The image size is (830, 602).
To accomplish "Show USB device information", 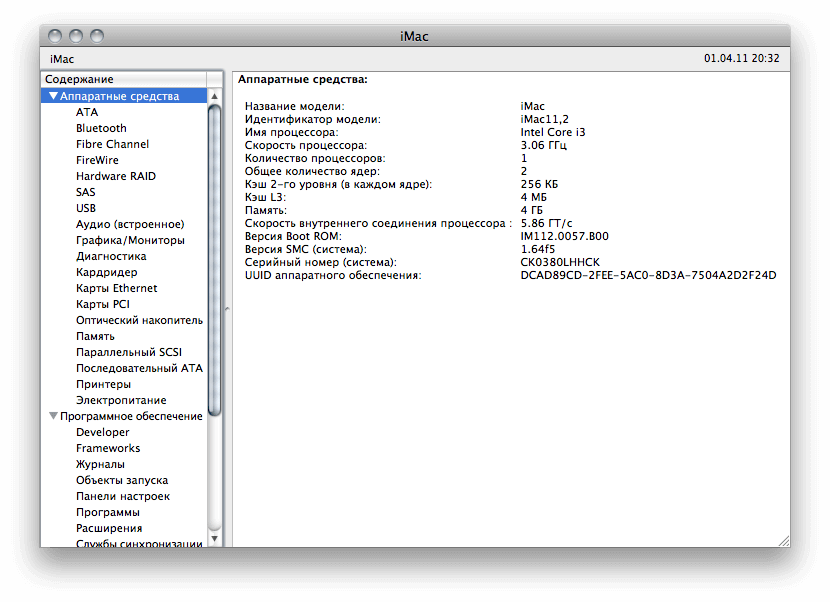I will tap(86, 208).
